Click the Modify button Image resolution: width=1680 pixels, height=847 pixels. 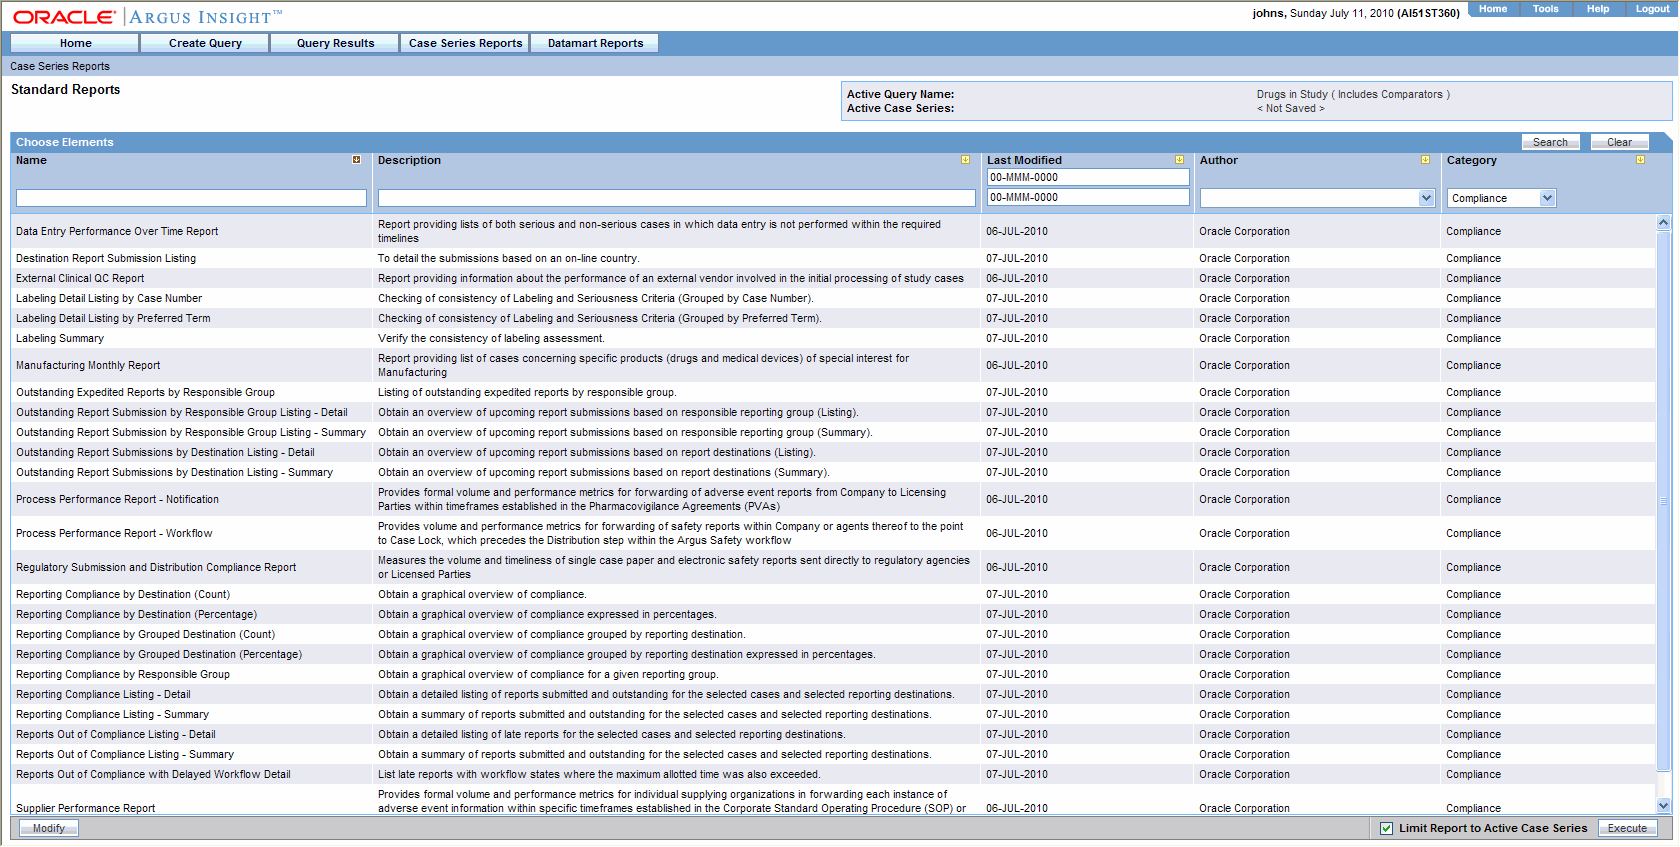(x=49, y=828)
